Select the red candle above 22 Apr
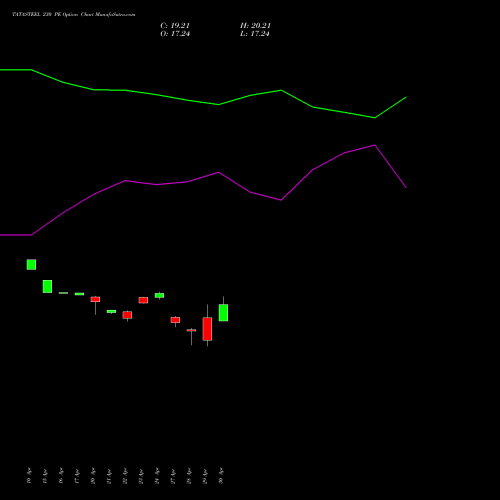Image resolution: width=500 pixels, height=500 pixels. pyautogui.click(x=127, y=315)
